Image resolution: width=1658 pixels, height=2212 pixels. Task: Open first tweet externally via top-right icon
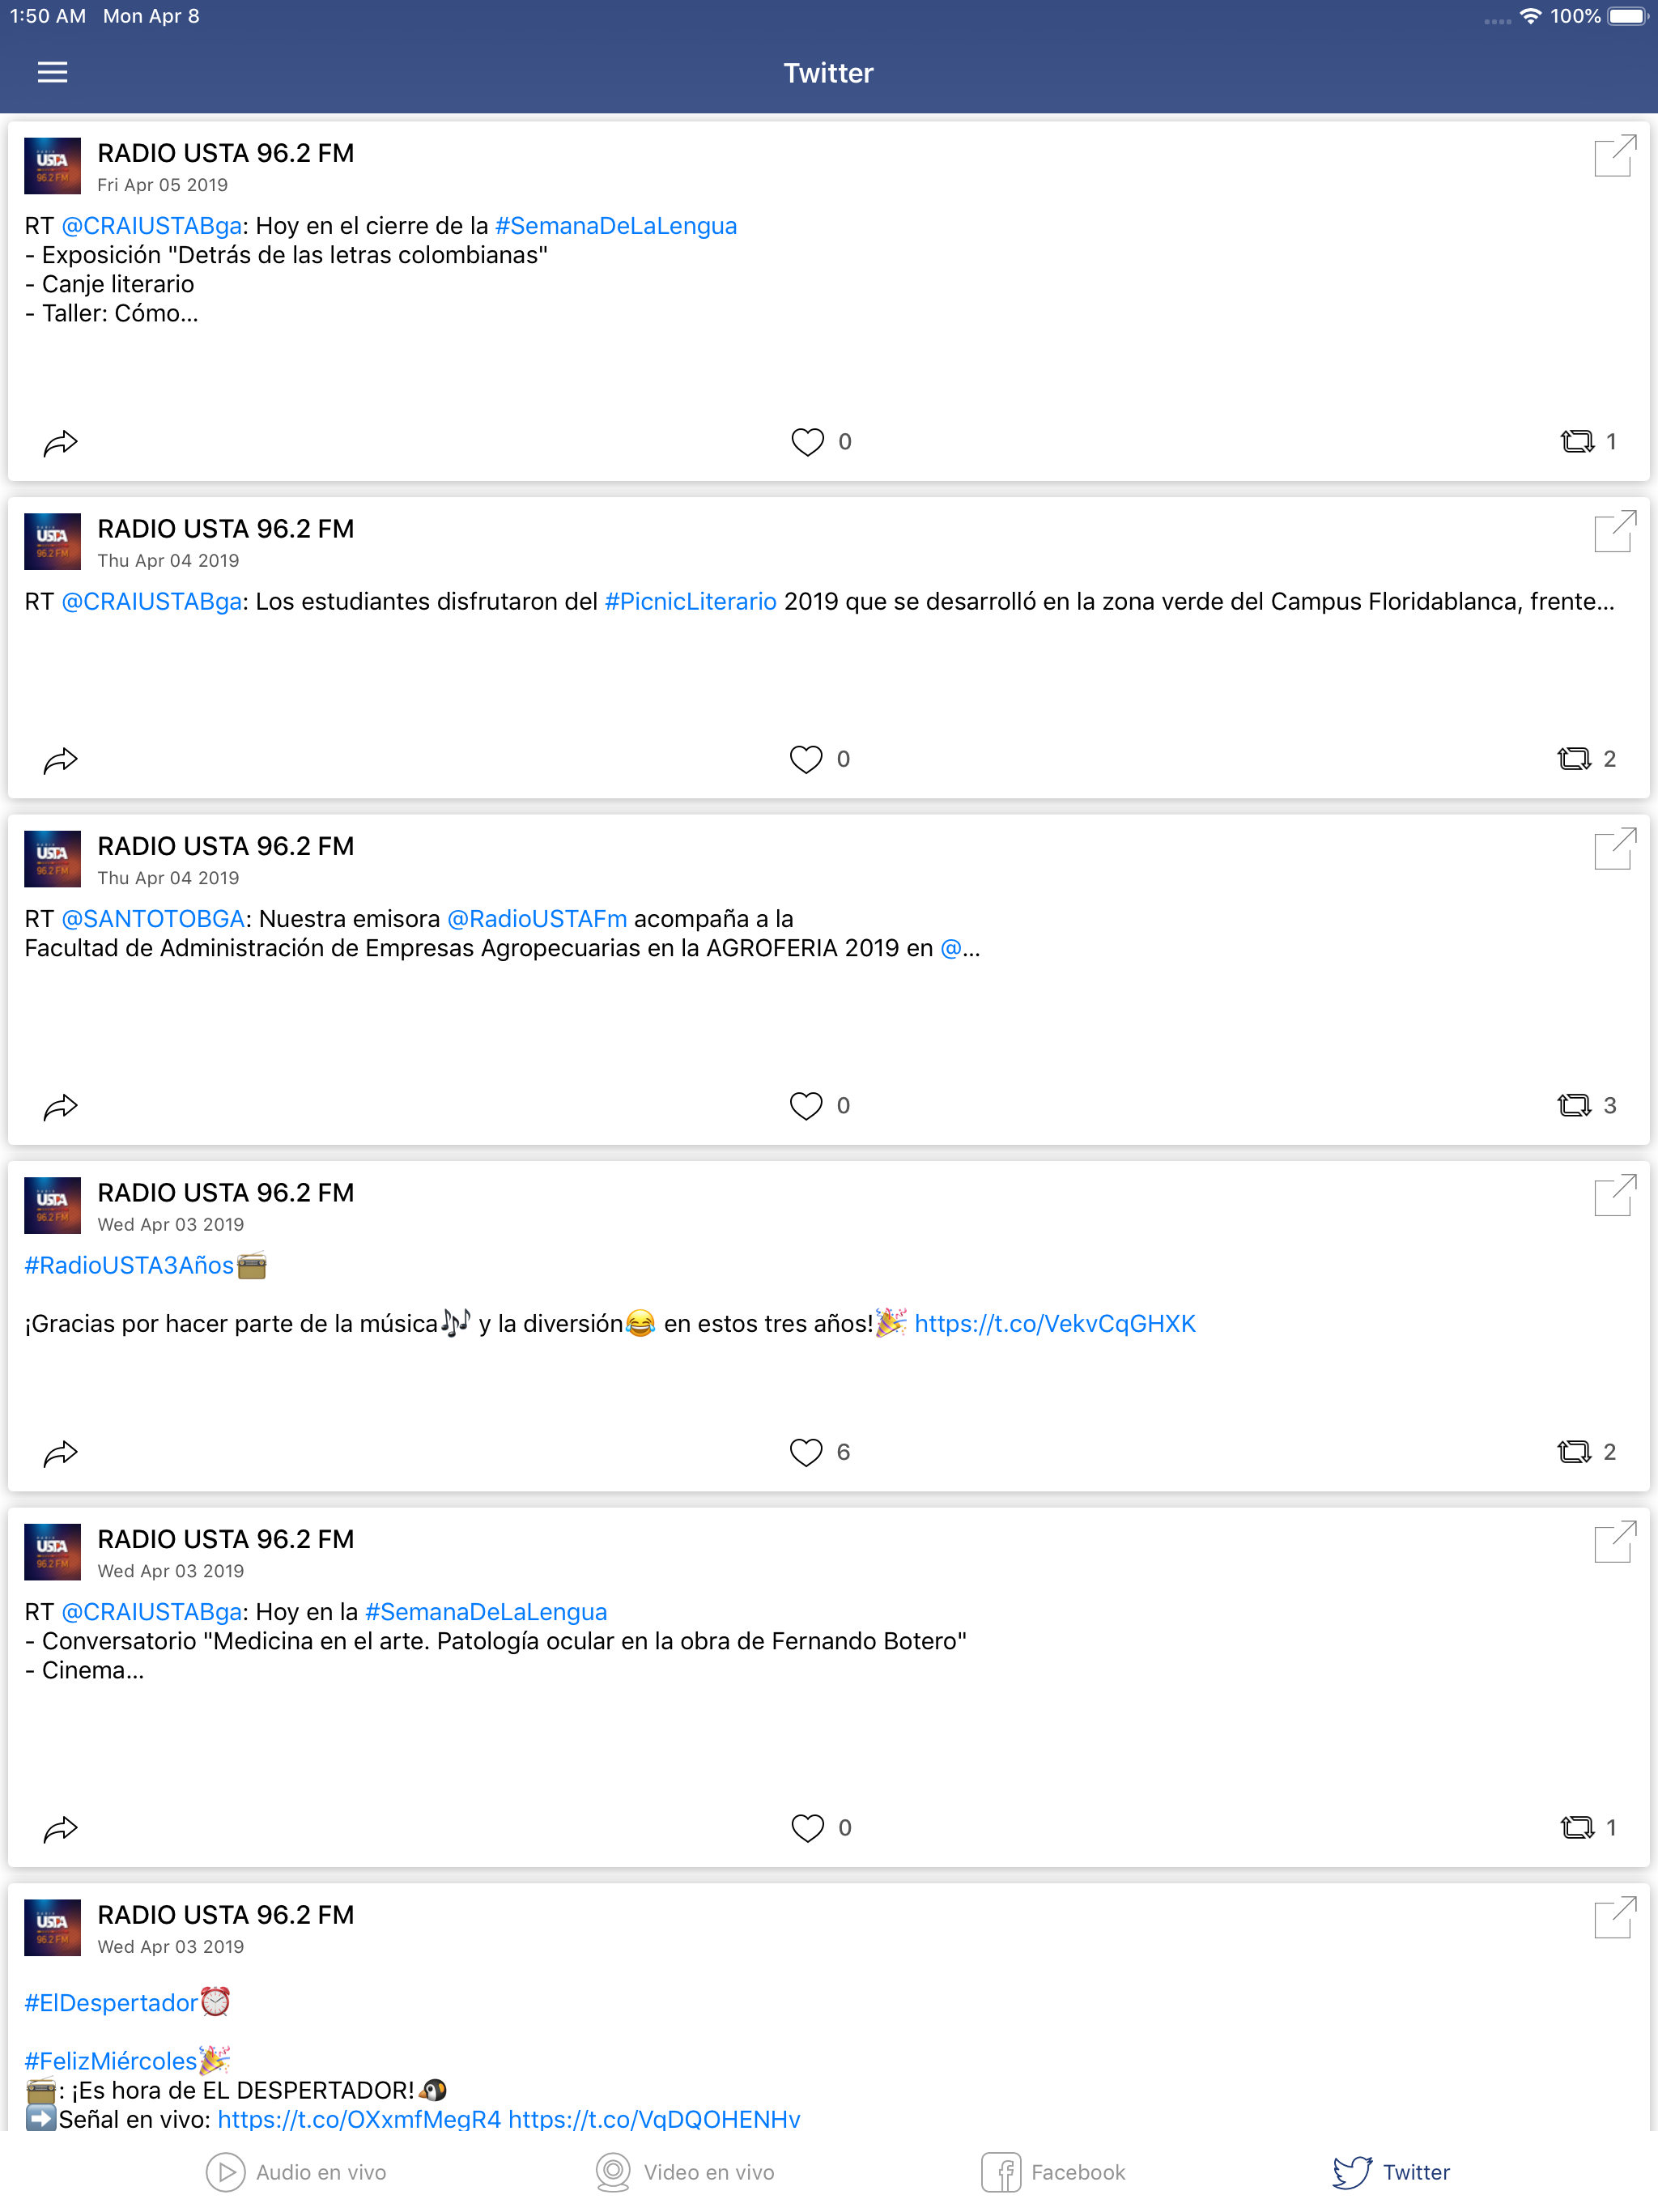(1614, 156)
